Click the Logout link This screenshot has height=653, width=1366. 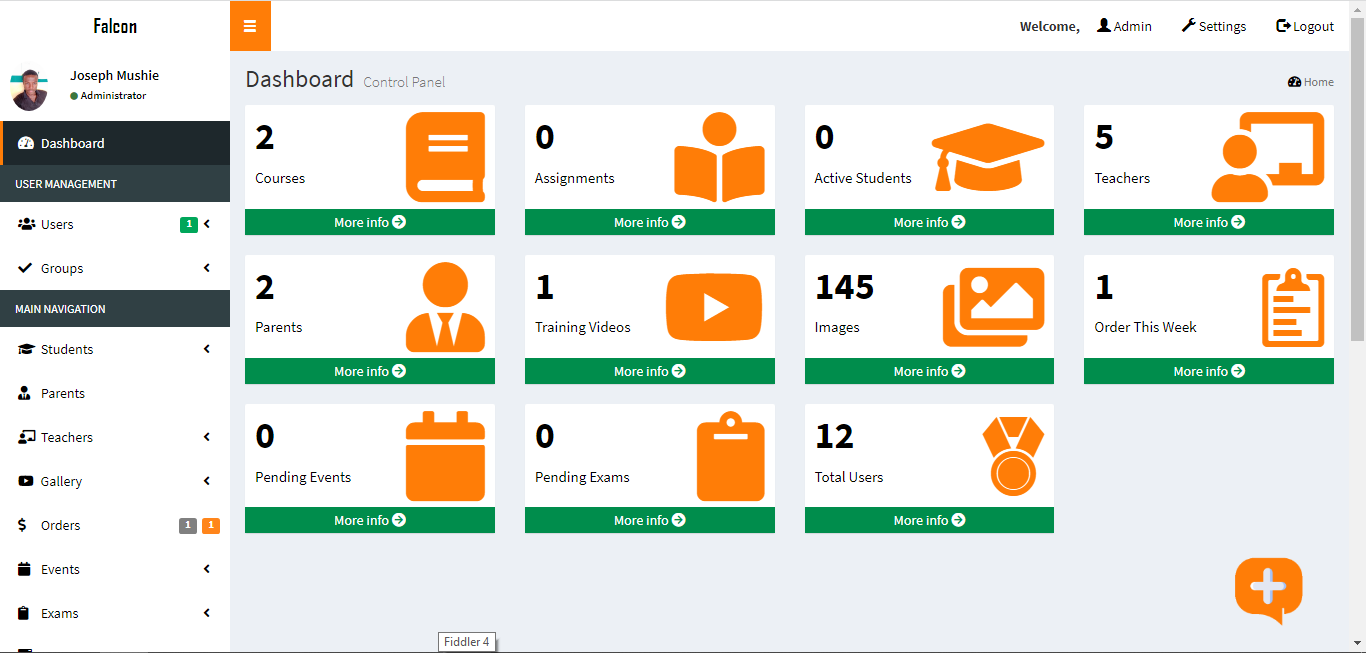(x=1305, y=27)
